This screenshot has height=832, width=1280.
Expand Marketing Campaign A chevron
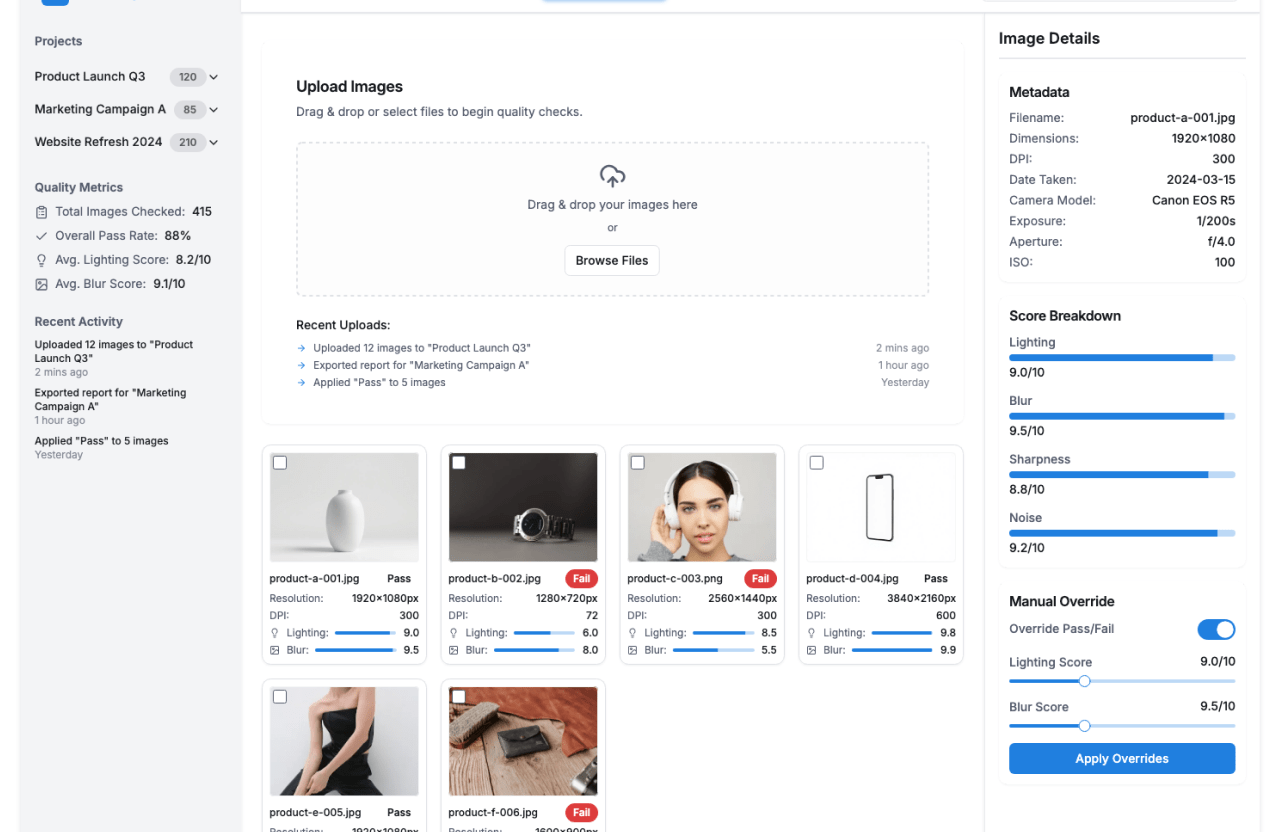tap(214, 110)
